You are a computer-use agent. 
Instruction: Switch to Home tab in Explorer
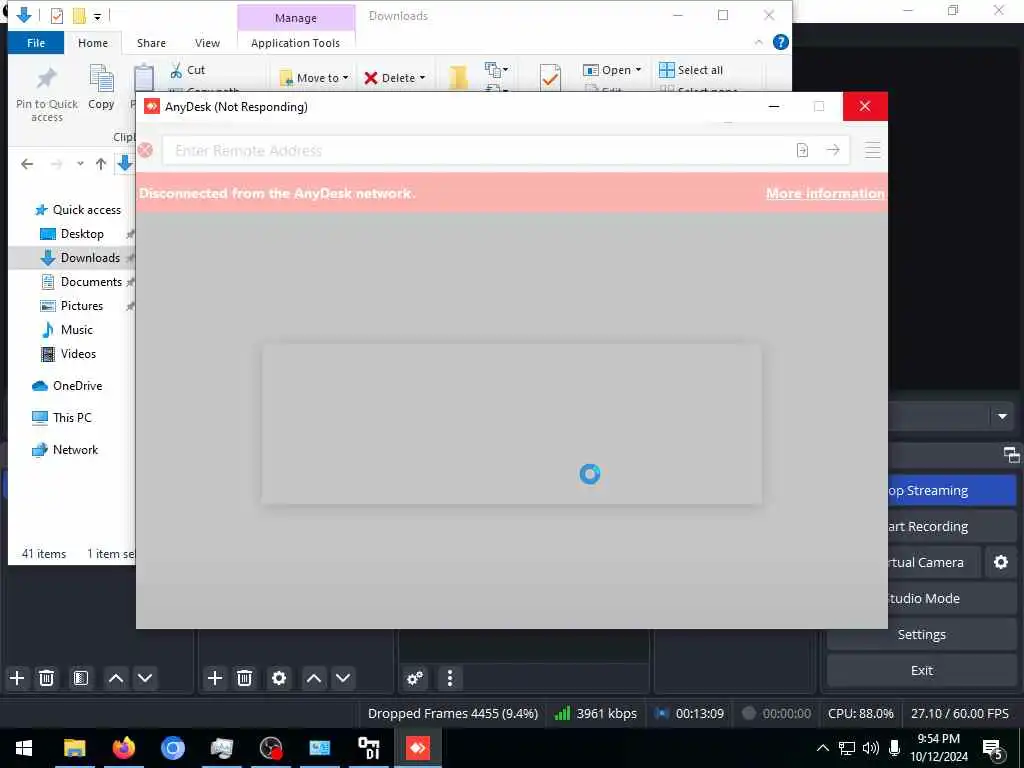tap(93, 43)
